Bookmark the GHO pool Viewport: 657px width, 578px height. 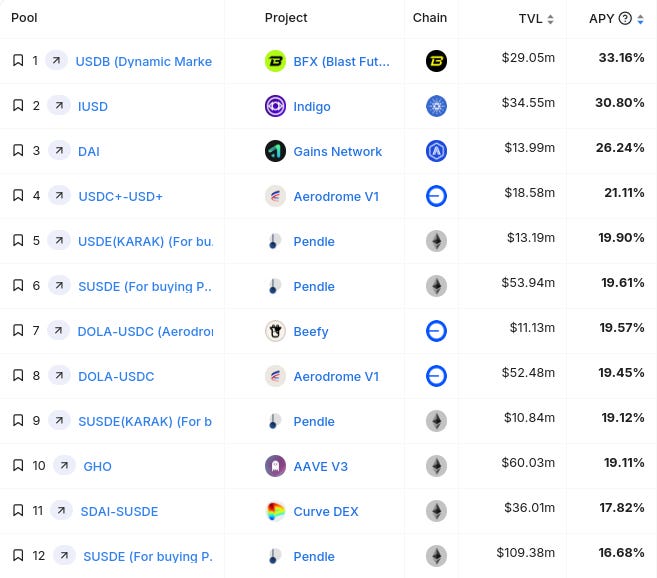[x=18, y=465]
